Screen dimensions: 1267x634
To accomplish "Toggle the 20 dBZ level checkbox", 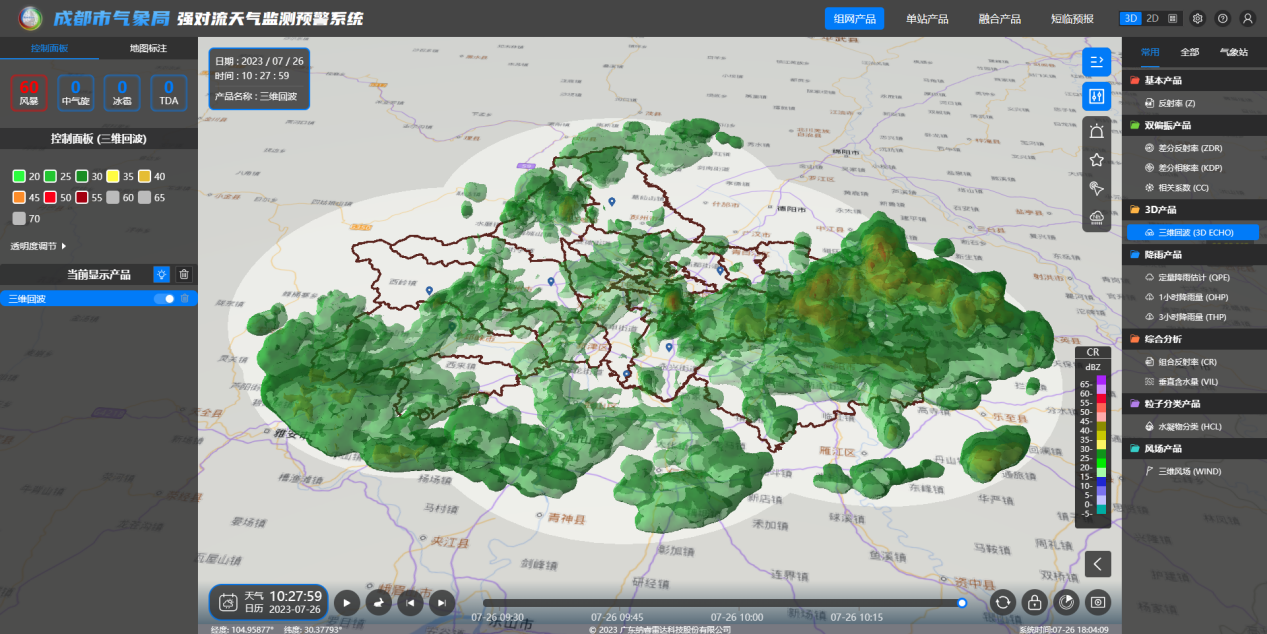I will [19, 176].
